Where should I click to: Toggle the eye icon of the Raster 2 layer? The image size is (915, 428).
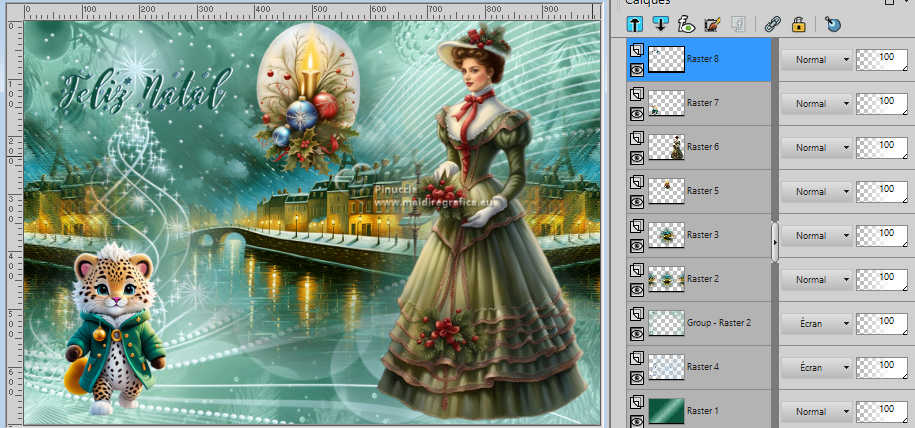tap(637, 290)
